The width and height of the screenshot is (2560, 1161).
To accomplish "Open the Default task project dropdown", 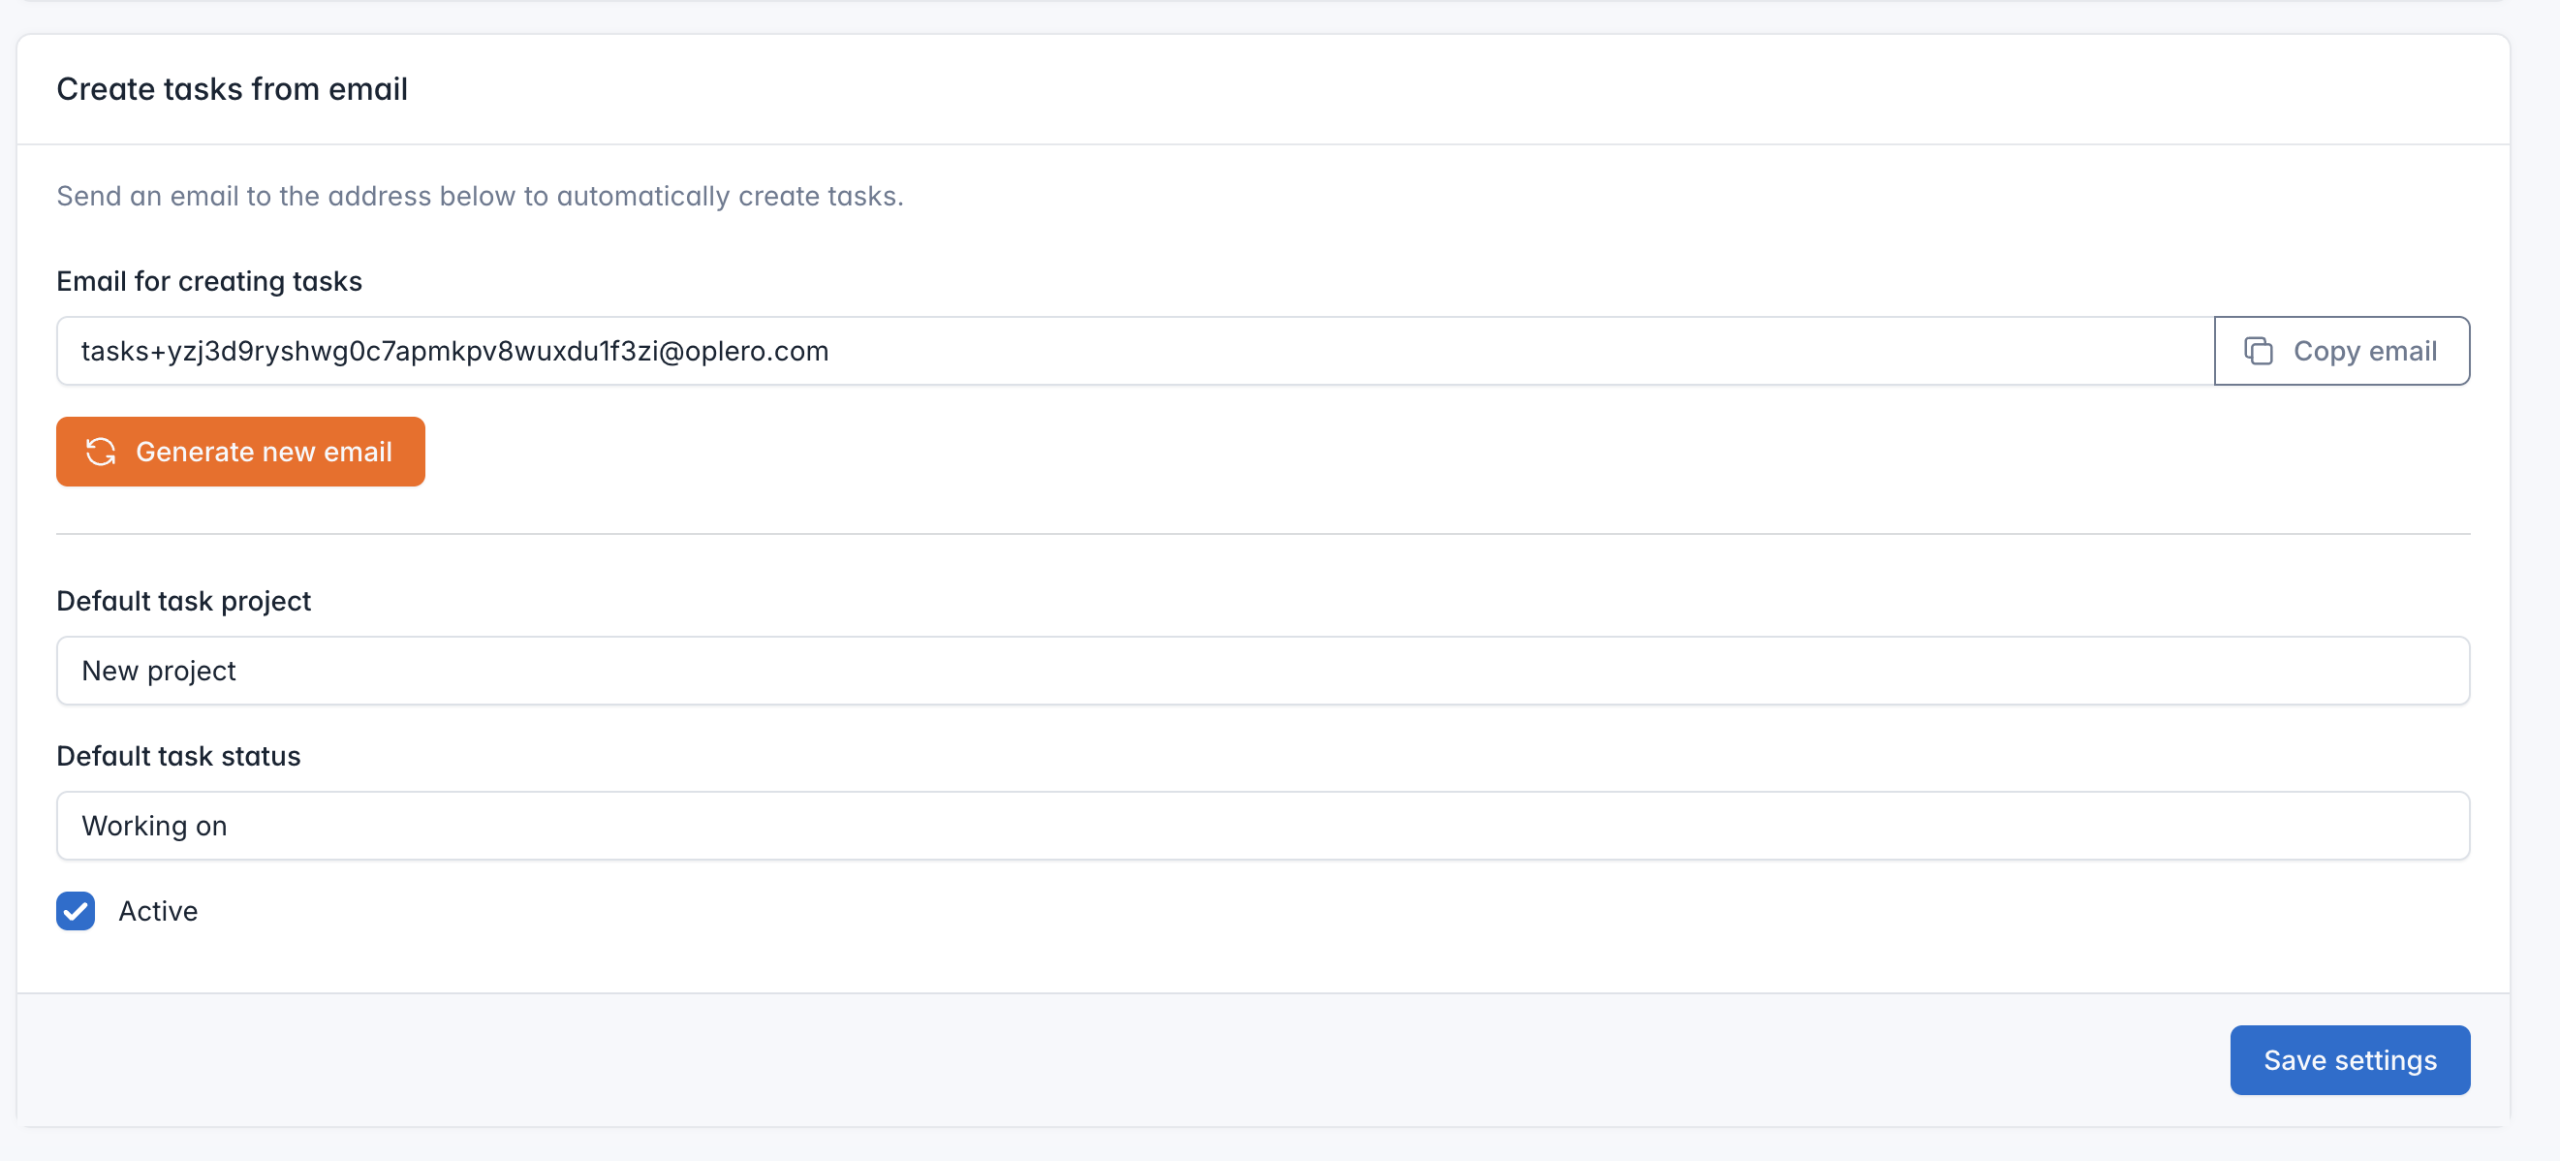I will click(1262, 671).
